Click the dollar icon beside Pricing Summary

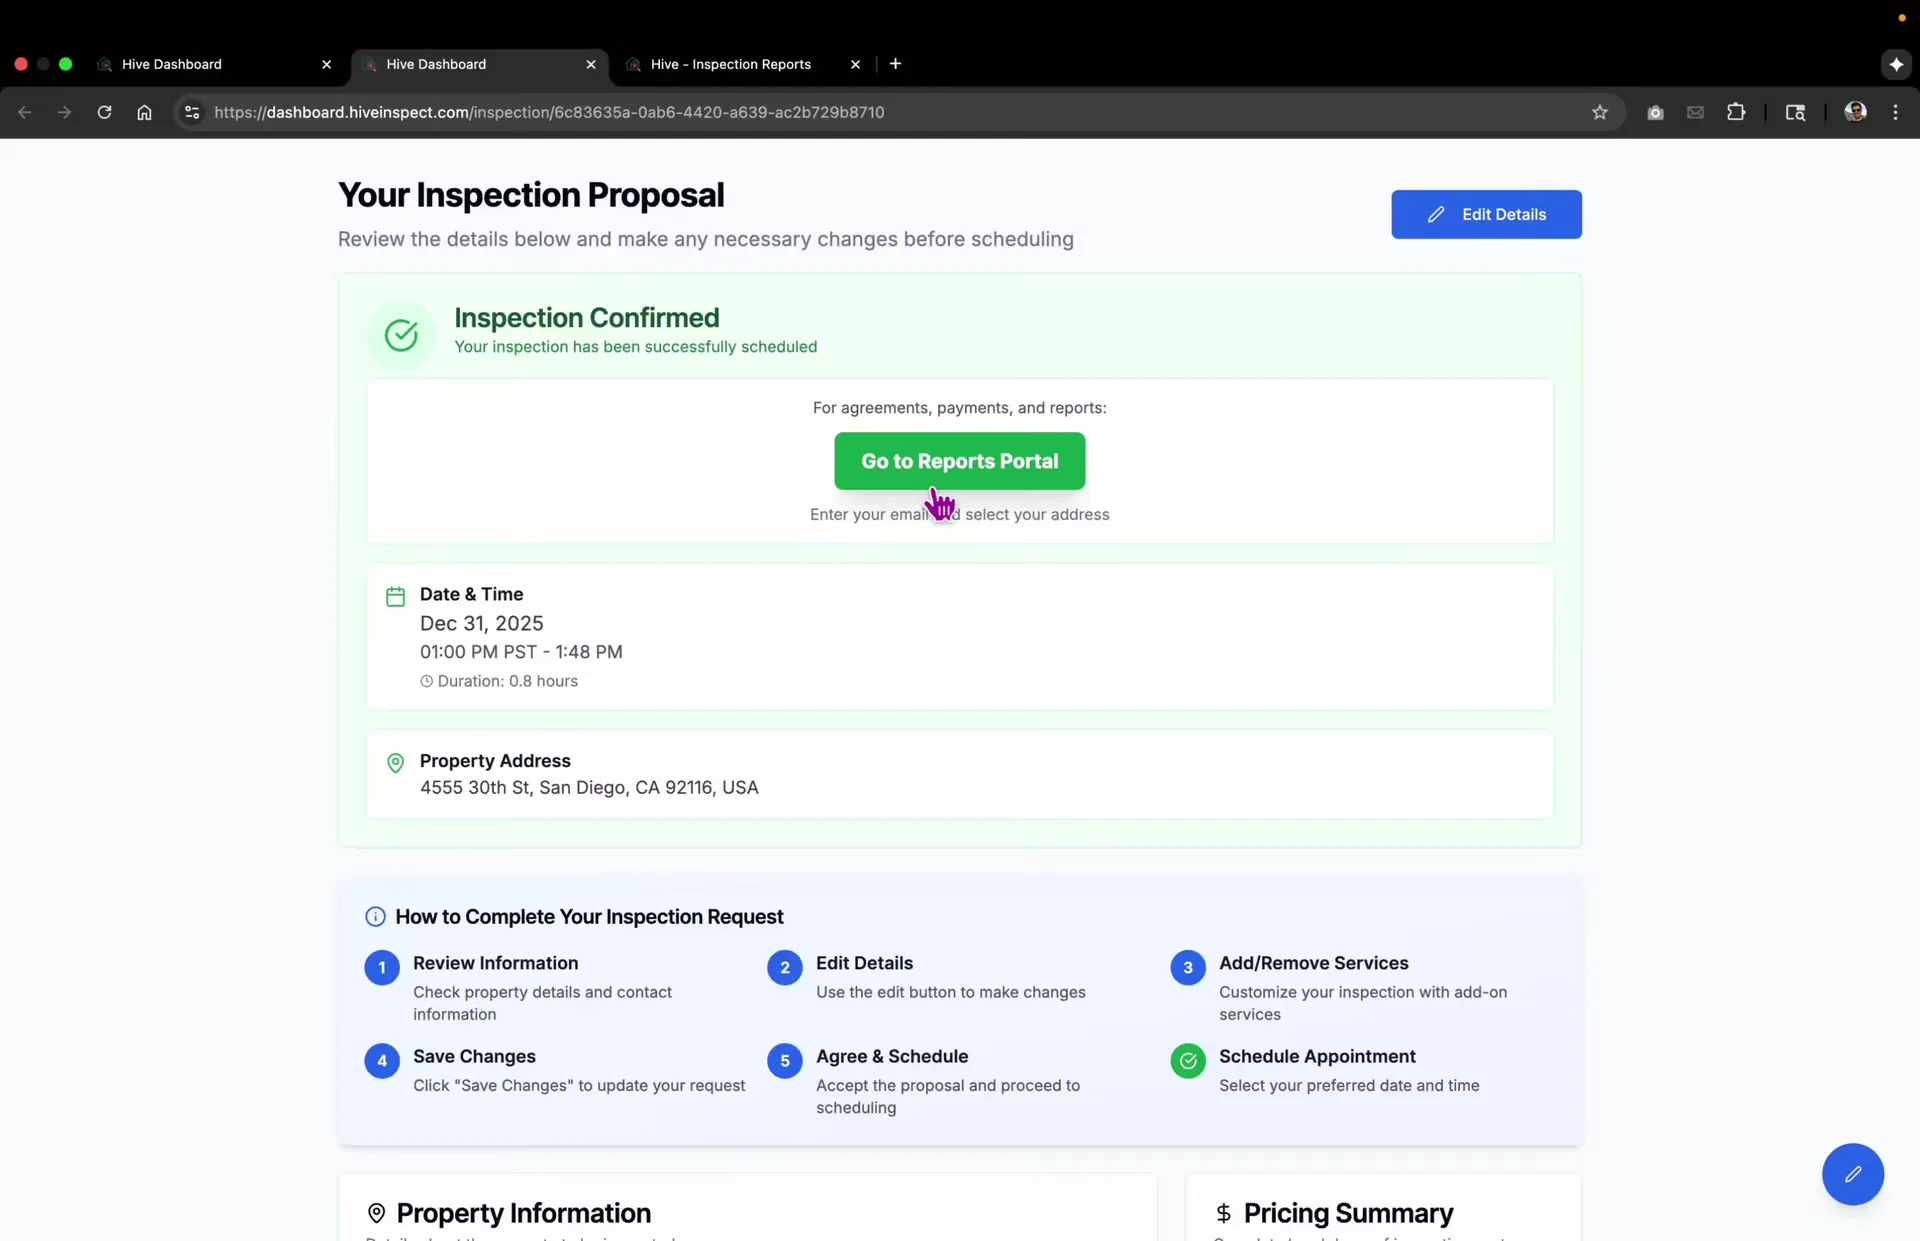tap(1223, 1213)
